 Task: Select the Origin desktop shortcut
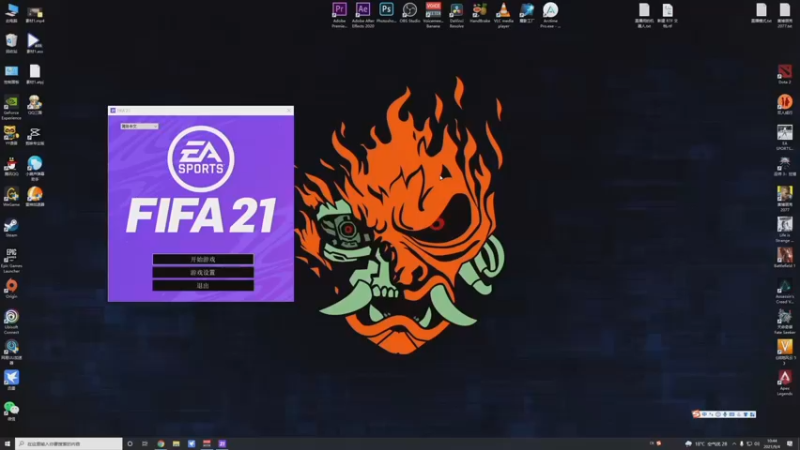point(11,289)
